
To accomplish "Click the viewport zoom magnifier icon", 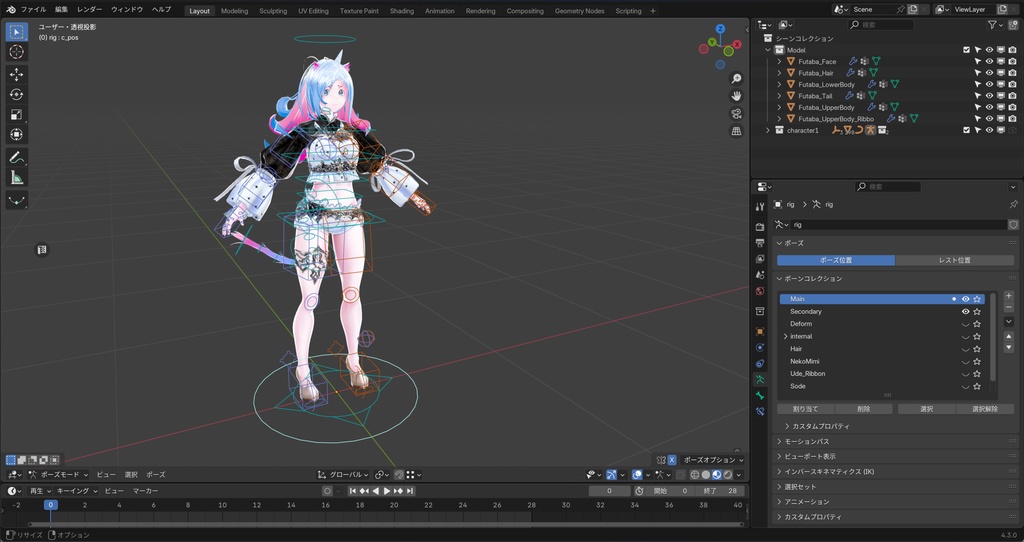I will tap(736, 79).
